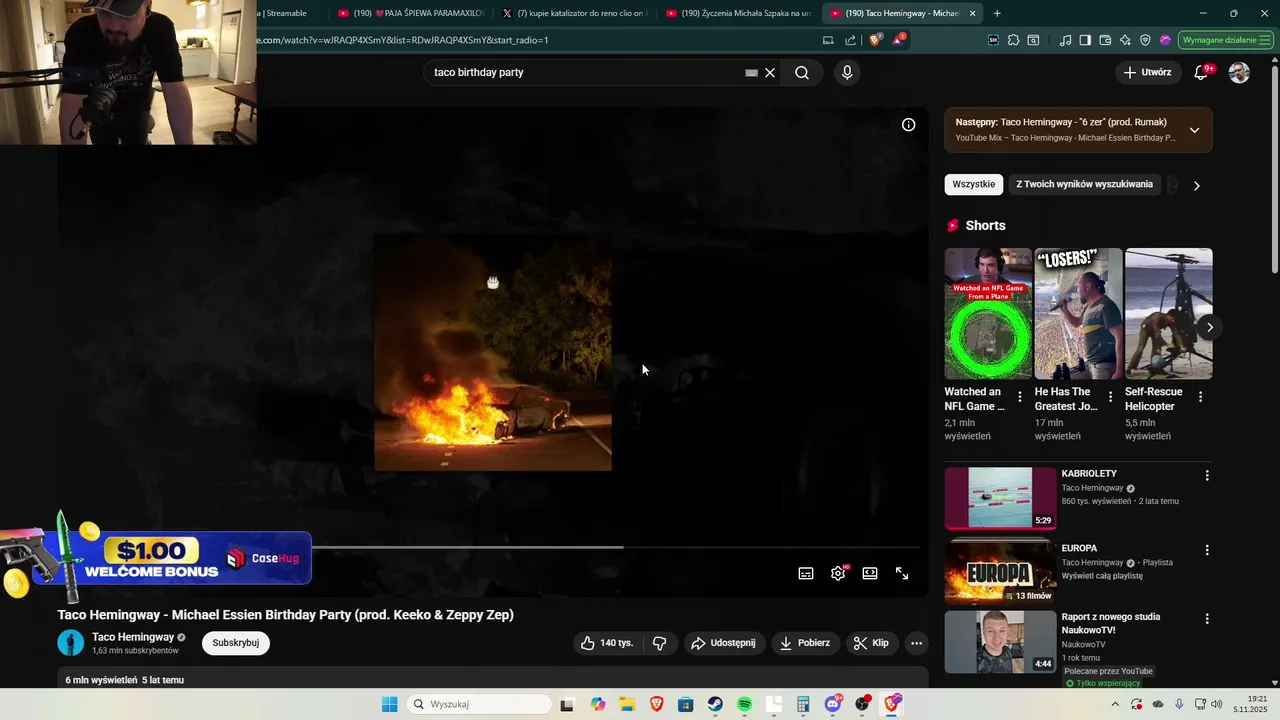This screenshot has height=720, width=1280.
Task: Show video info card icon
Action: pos(908,125)
